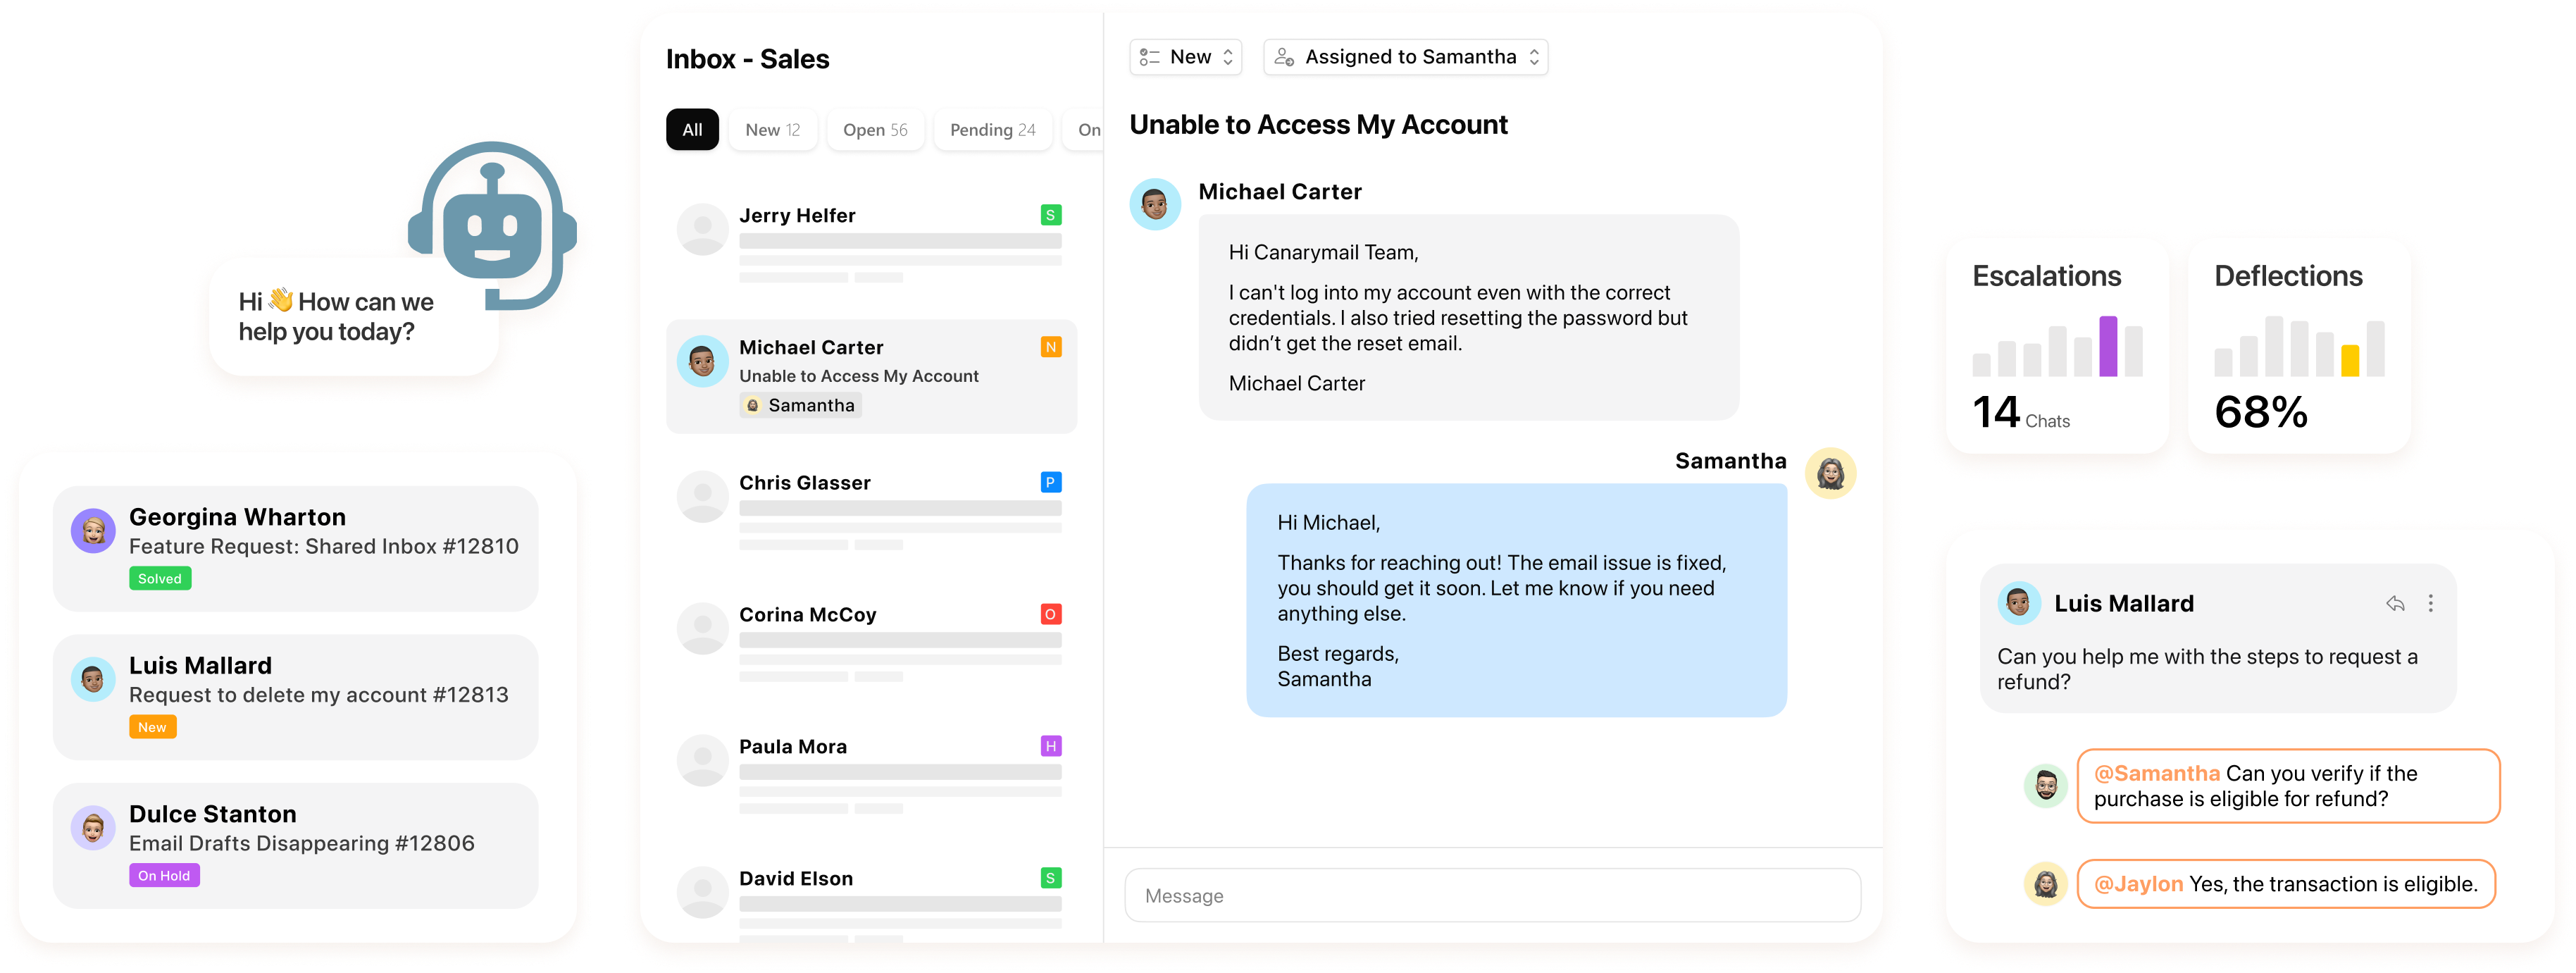Open the three-dot menu on Luis Mallard message
2576x973 pixels.
(2431, 603)
